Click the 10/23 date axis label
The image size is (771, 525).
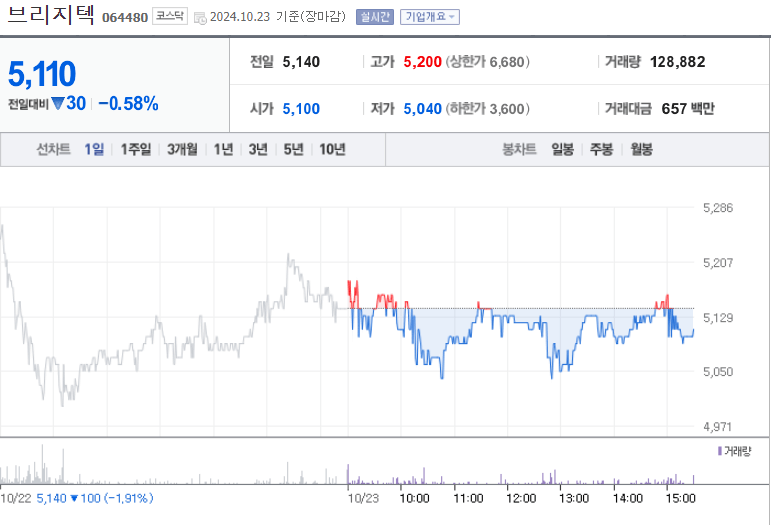(363, 498)
